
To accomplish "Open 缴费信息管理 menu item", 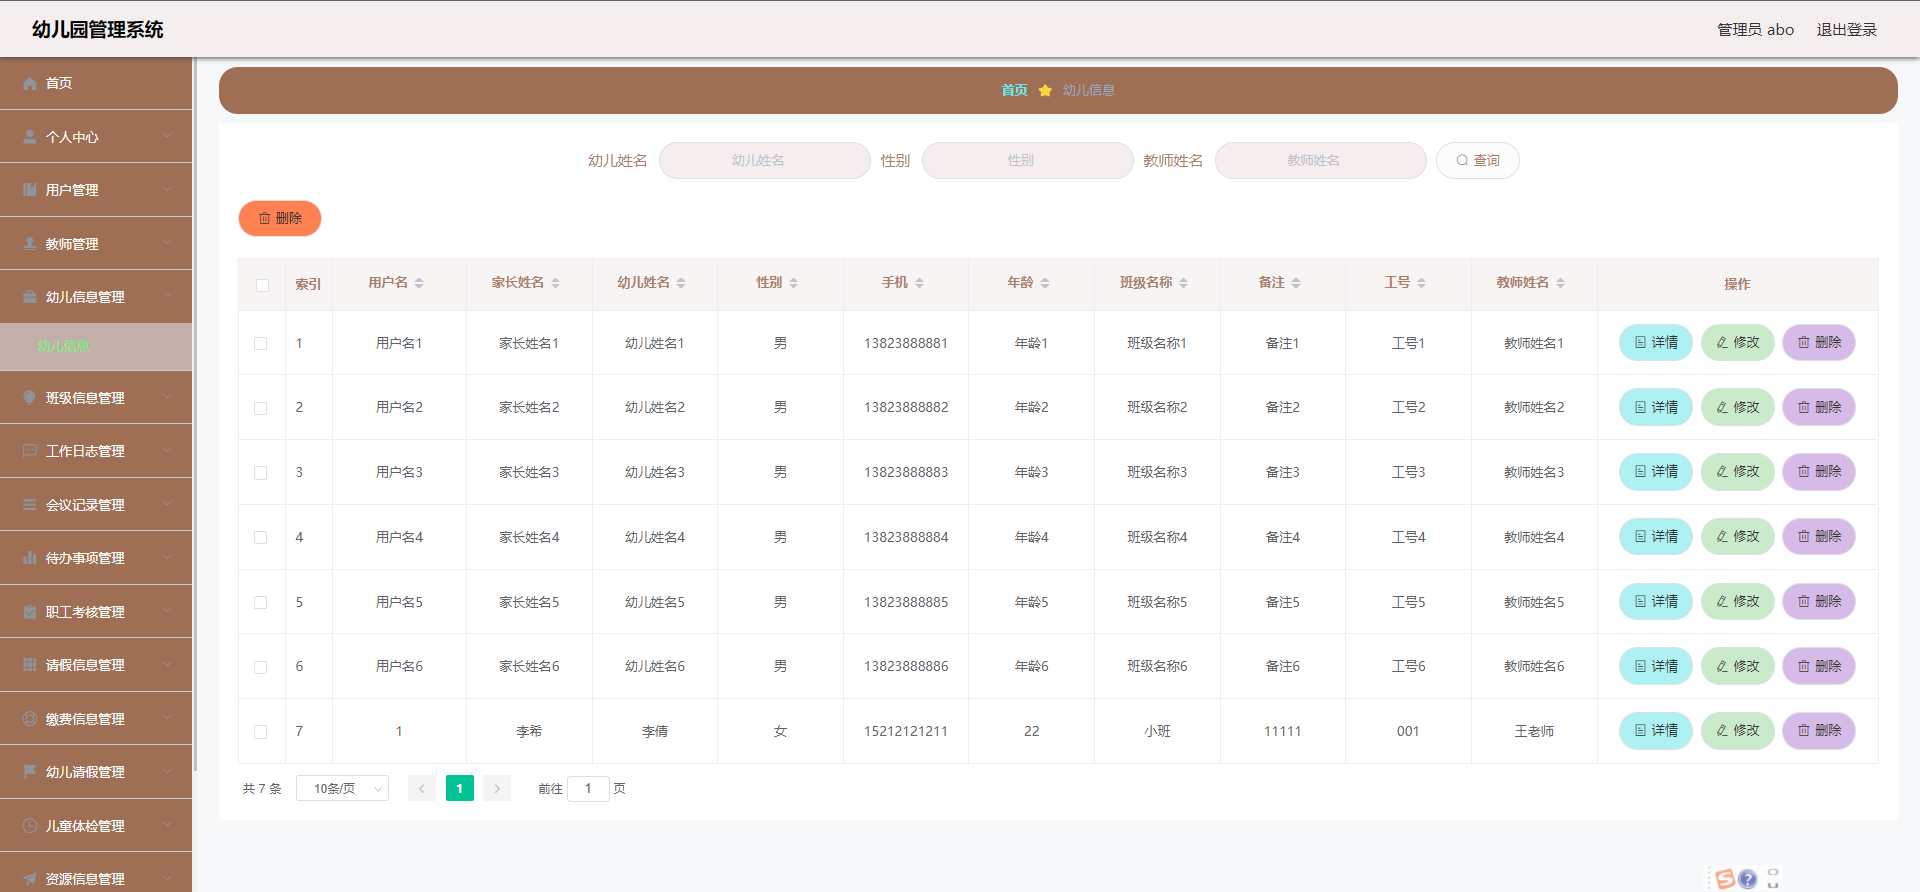I will pos(96,719).
